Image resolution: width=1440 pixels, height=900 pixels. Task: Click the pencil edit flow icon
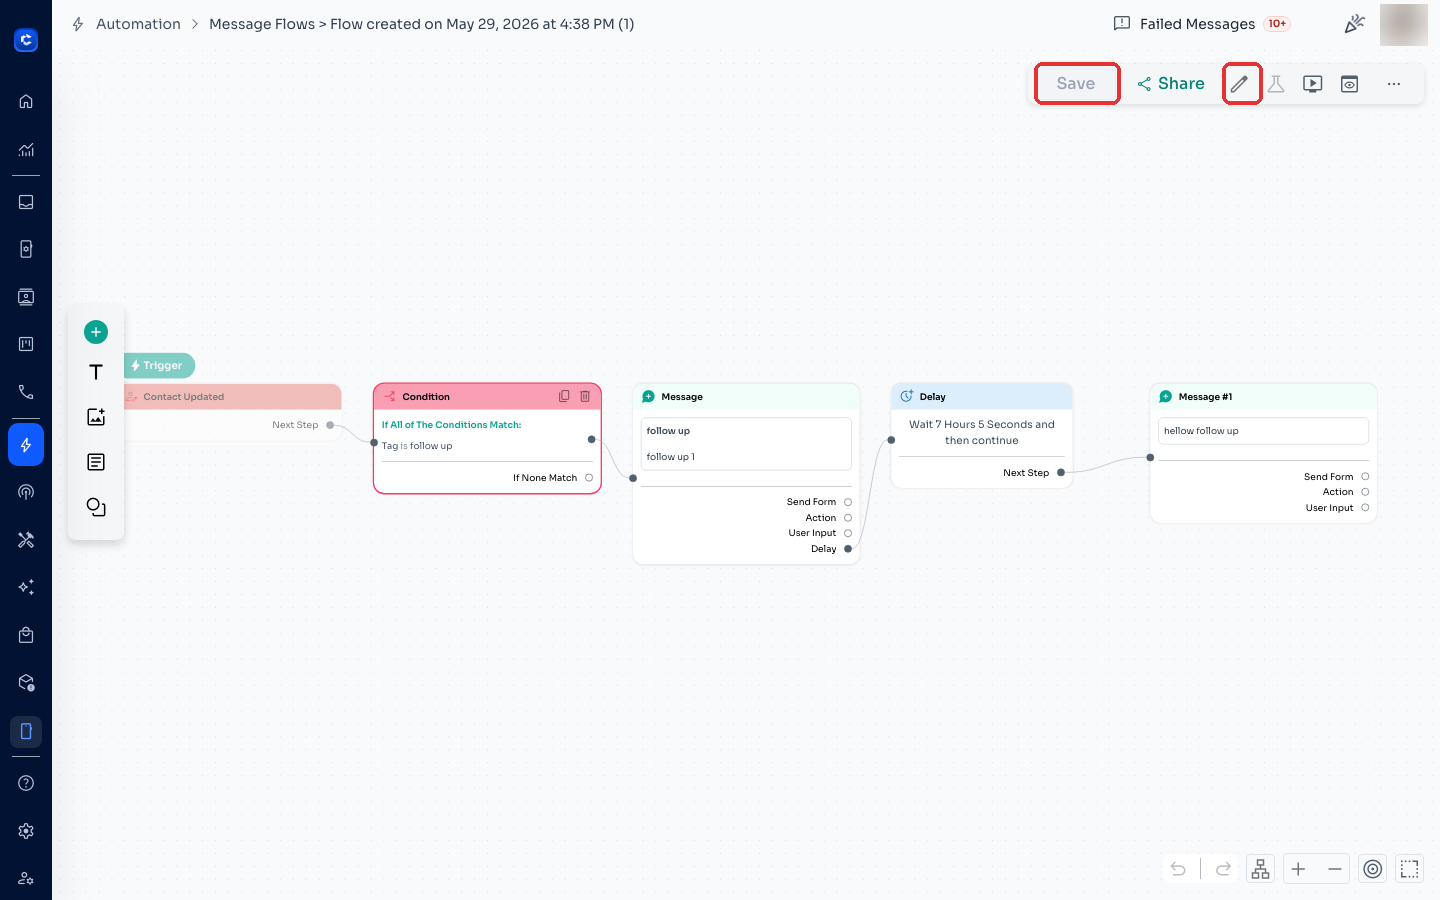point(1240,84)
